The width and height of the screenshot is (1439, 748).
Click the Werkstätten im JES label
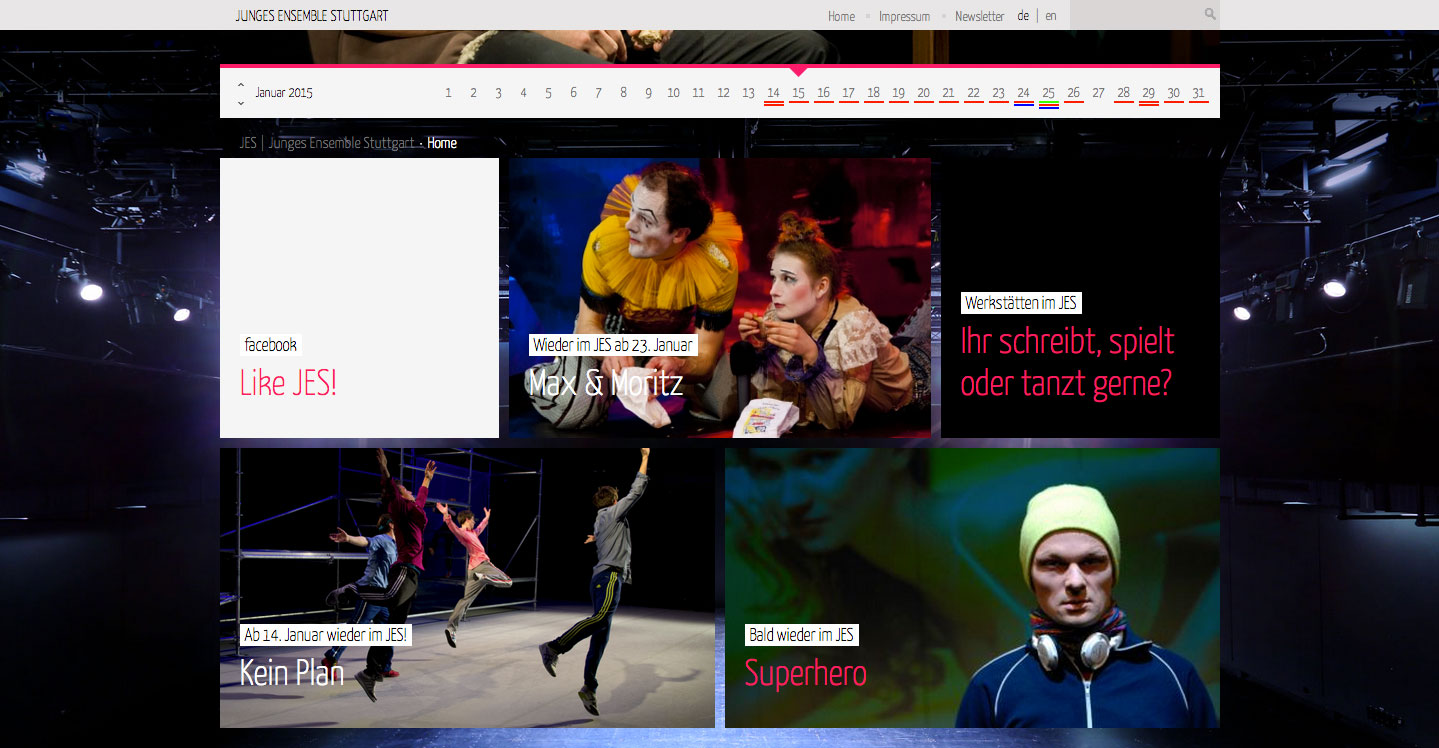coord(1021,303)
